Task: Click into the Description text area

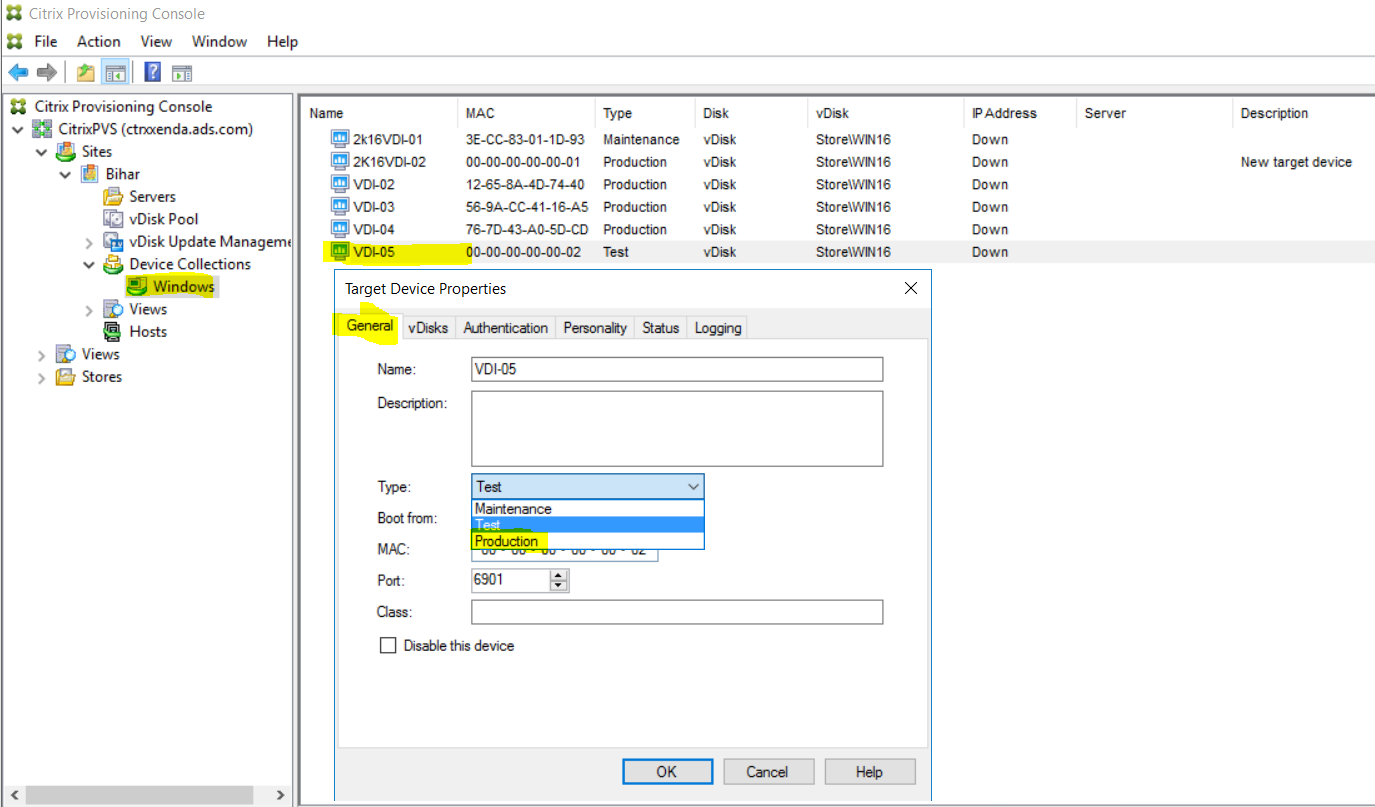Action: click(677, 428)
